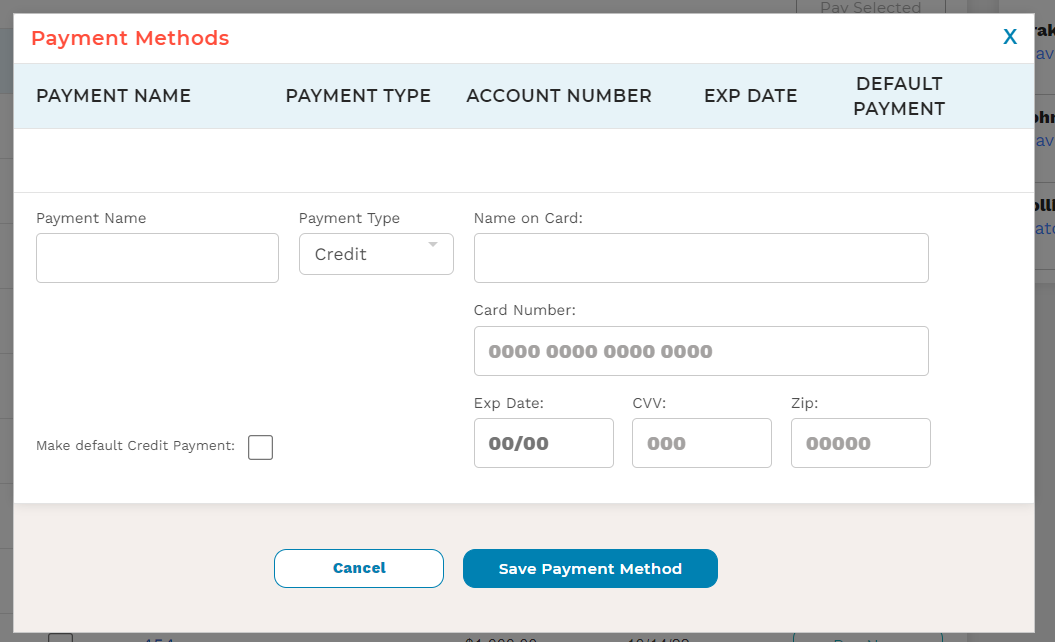This screenshot has width=1055, height=642.
Task: Select the PAYMENT TYPE column header
Action: coord(358,96)
